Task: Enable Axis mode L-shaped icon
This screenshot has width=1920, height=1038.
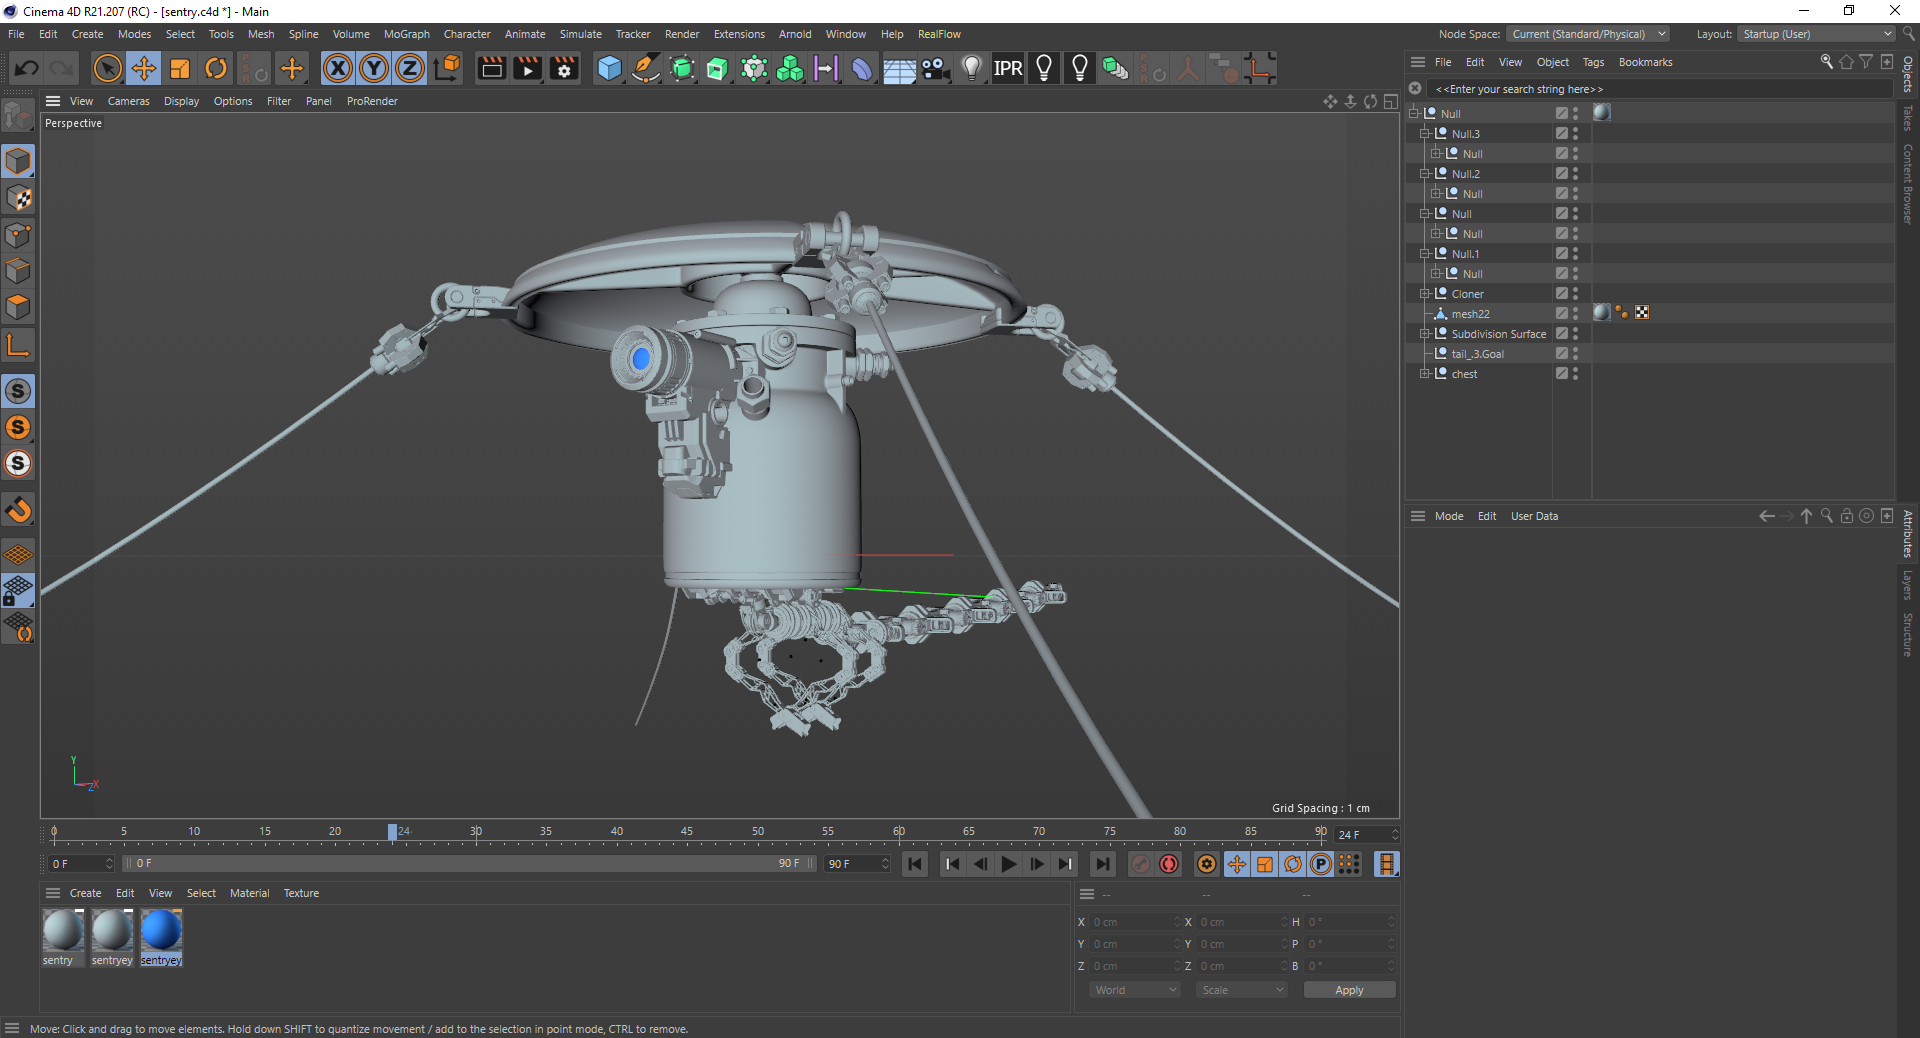Action: pyautogui.click(x=18, y=345)
